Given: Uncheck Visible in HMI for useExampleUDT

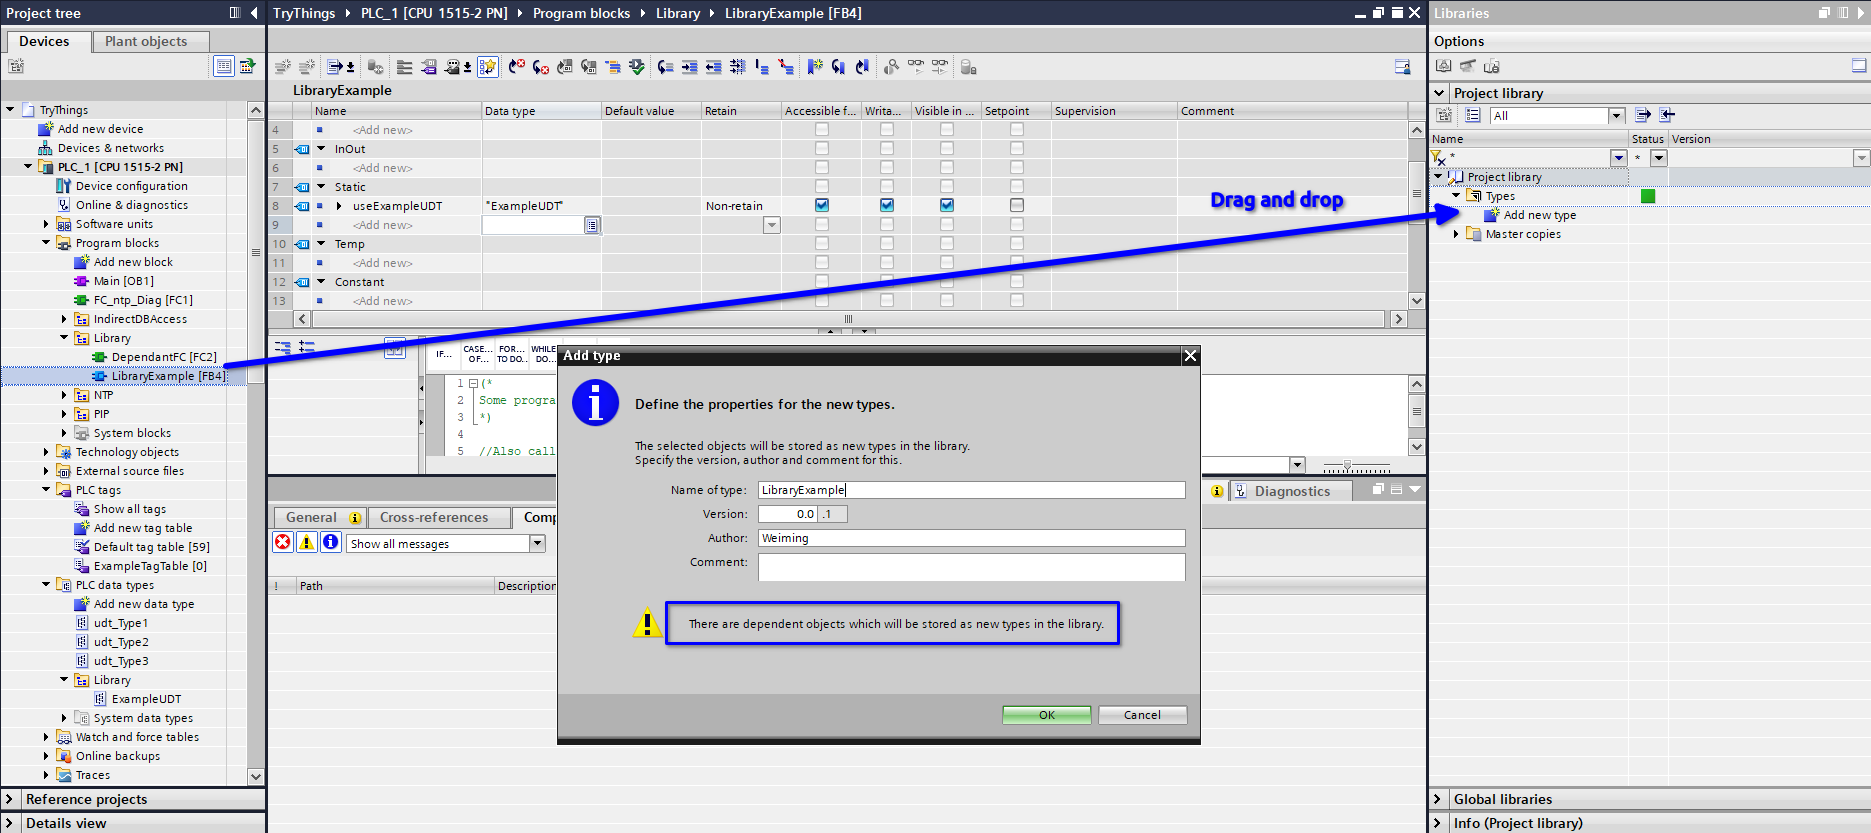Looking at the screenshot, I should (x=947, y=205).
